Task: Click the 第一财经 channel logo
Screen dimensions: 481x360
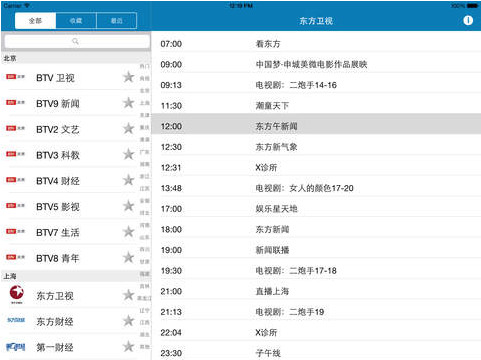Action: pos(16,347)
